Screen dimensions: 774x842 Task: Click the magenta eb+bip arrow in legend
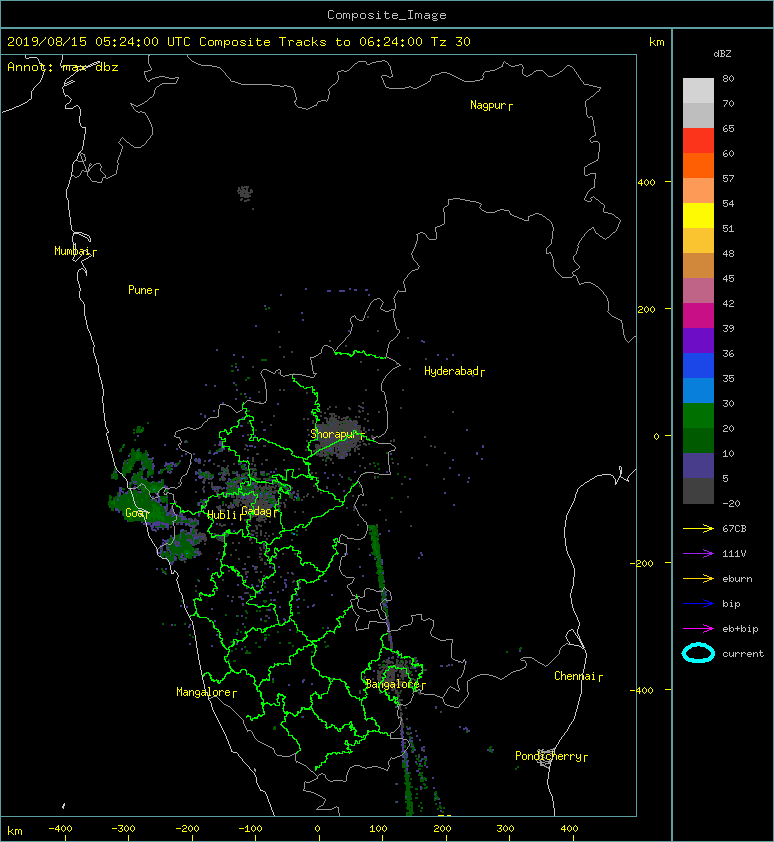698,629
